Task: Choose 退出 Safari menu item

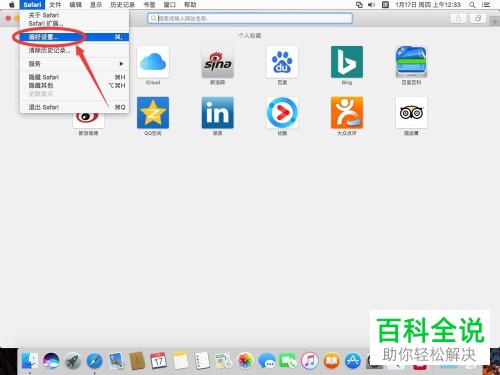Action: tap(74, 107)
